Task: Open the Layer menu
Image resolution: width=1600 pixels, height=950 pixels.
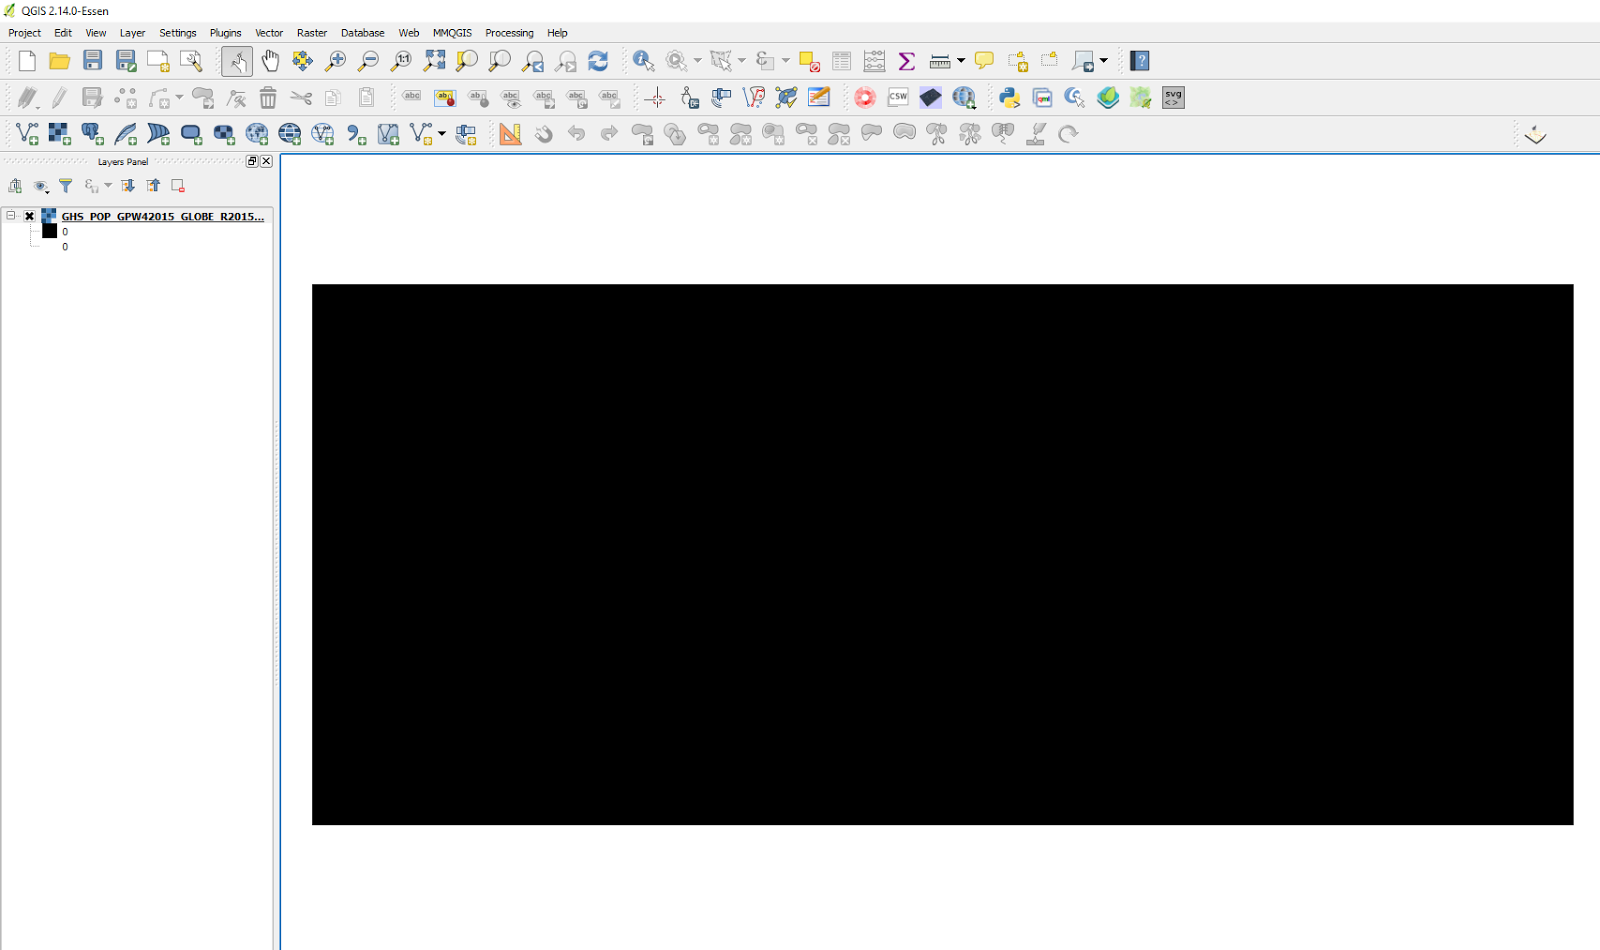Action: [133, 33]
